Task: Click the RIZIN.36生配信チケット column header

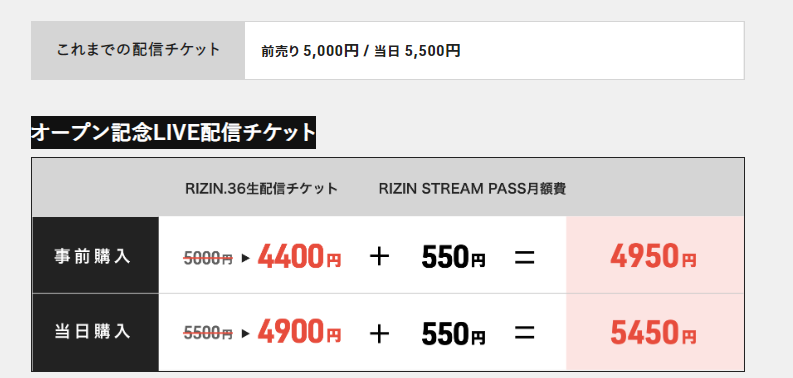Action: (x=261, y=189)
